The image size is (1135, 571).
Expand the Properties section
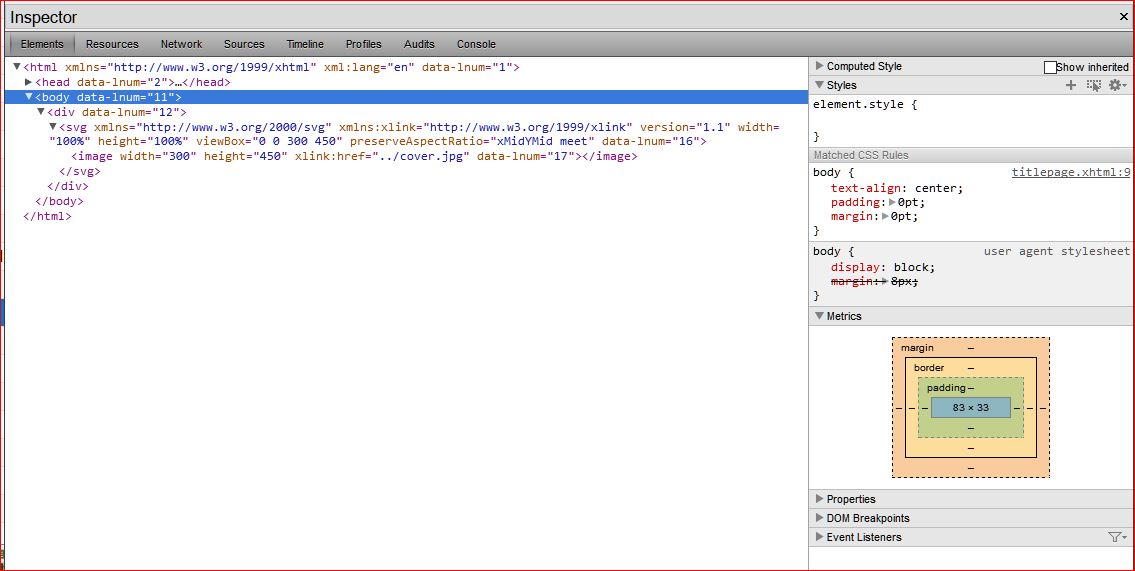pyautogui.click(x=820, y=499)
